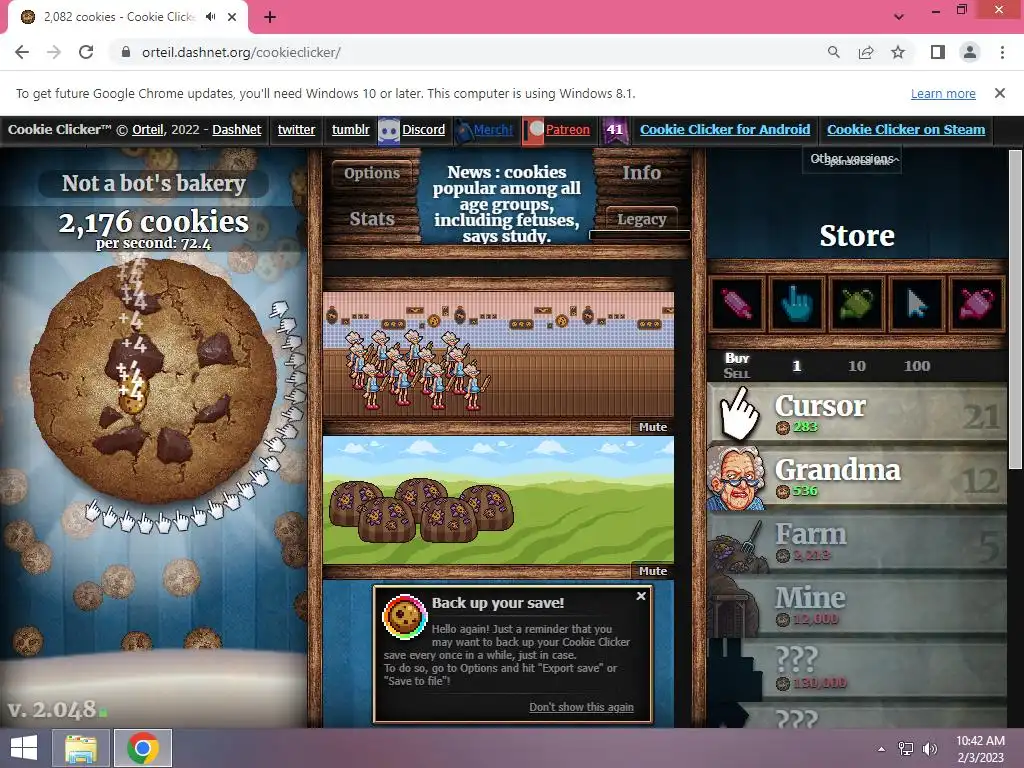
Task: Open the Legacy ascension panel
Action: pos(641,219)
